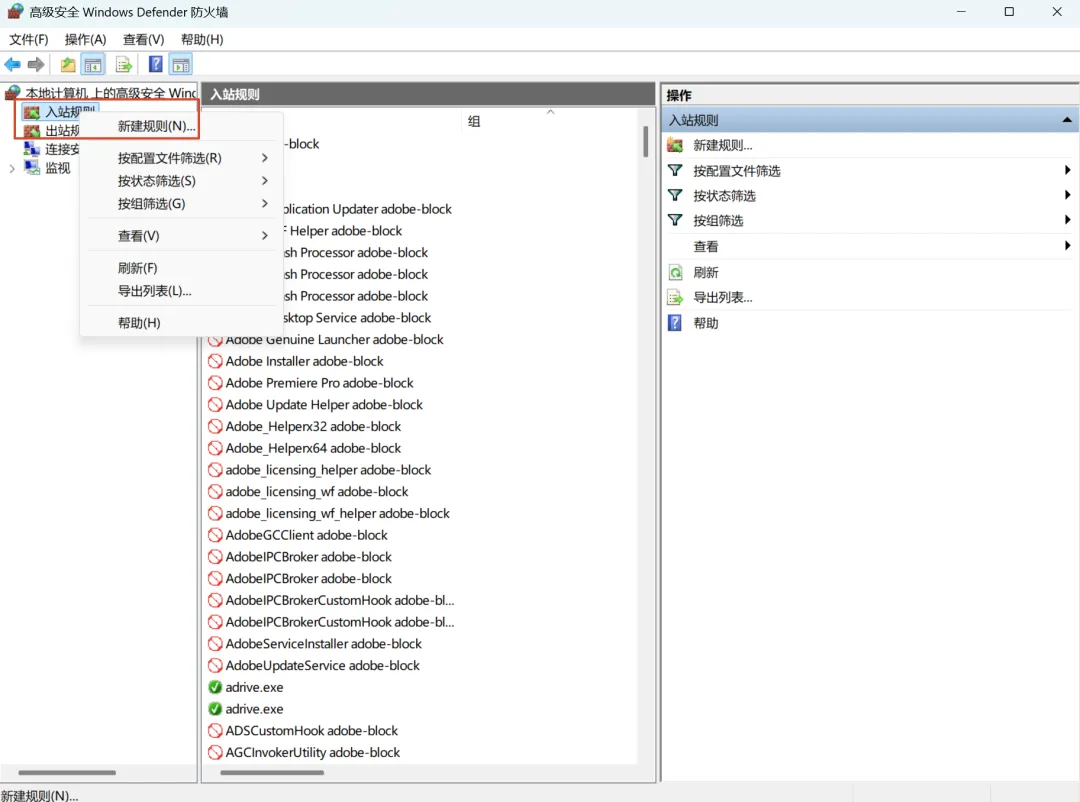
Task: Expand 查看(V) context submenu arrow
Action: click(264, 236)
